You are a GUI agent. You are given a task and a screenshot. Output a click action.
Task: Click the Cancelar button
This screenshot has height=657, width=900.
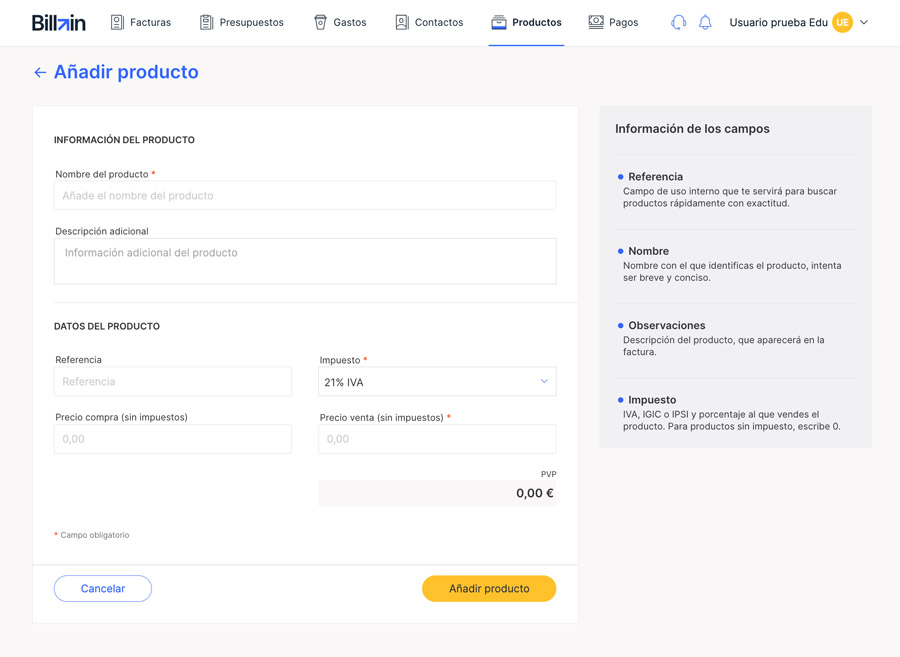pos(103,589)
